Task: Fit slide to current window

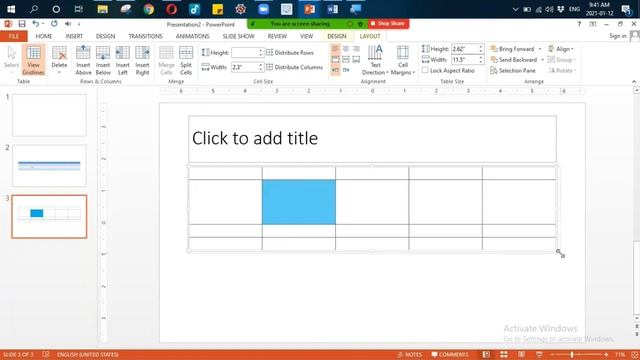Action: coord(634,355)
